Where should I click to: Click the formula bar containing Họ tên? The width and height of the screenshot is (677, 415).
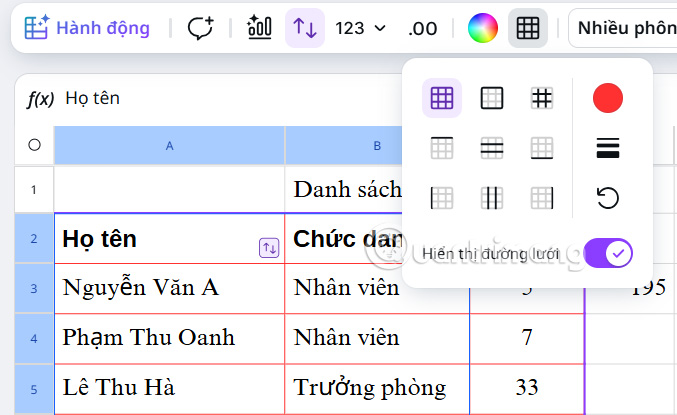click(231, 98)
